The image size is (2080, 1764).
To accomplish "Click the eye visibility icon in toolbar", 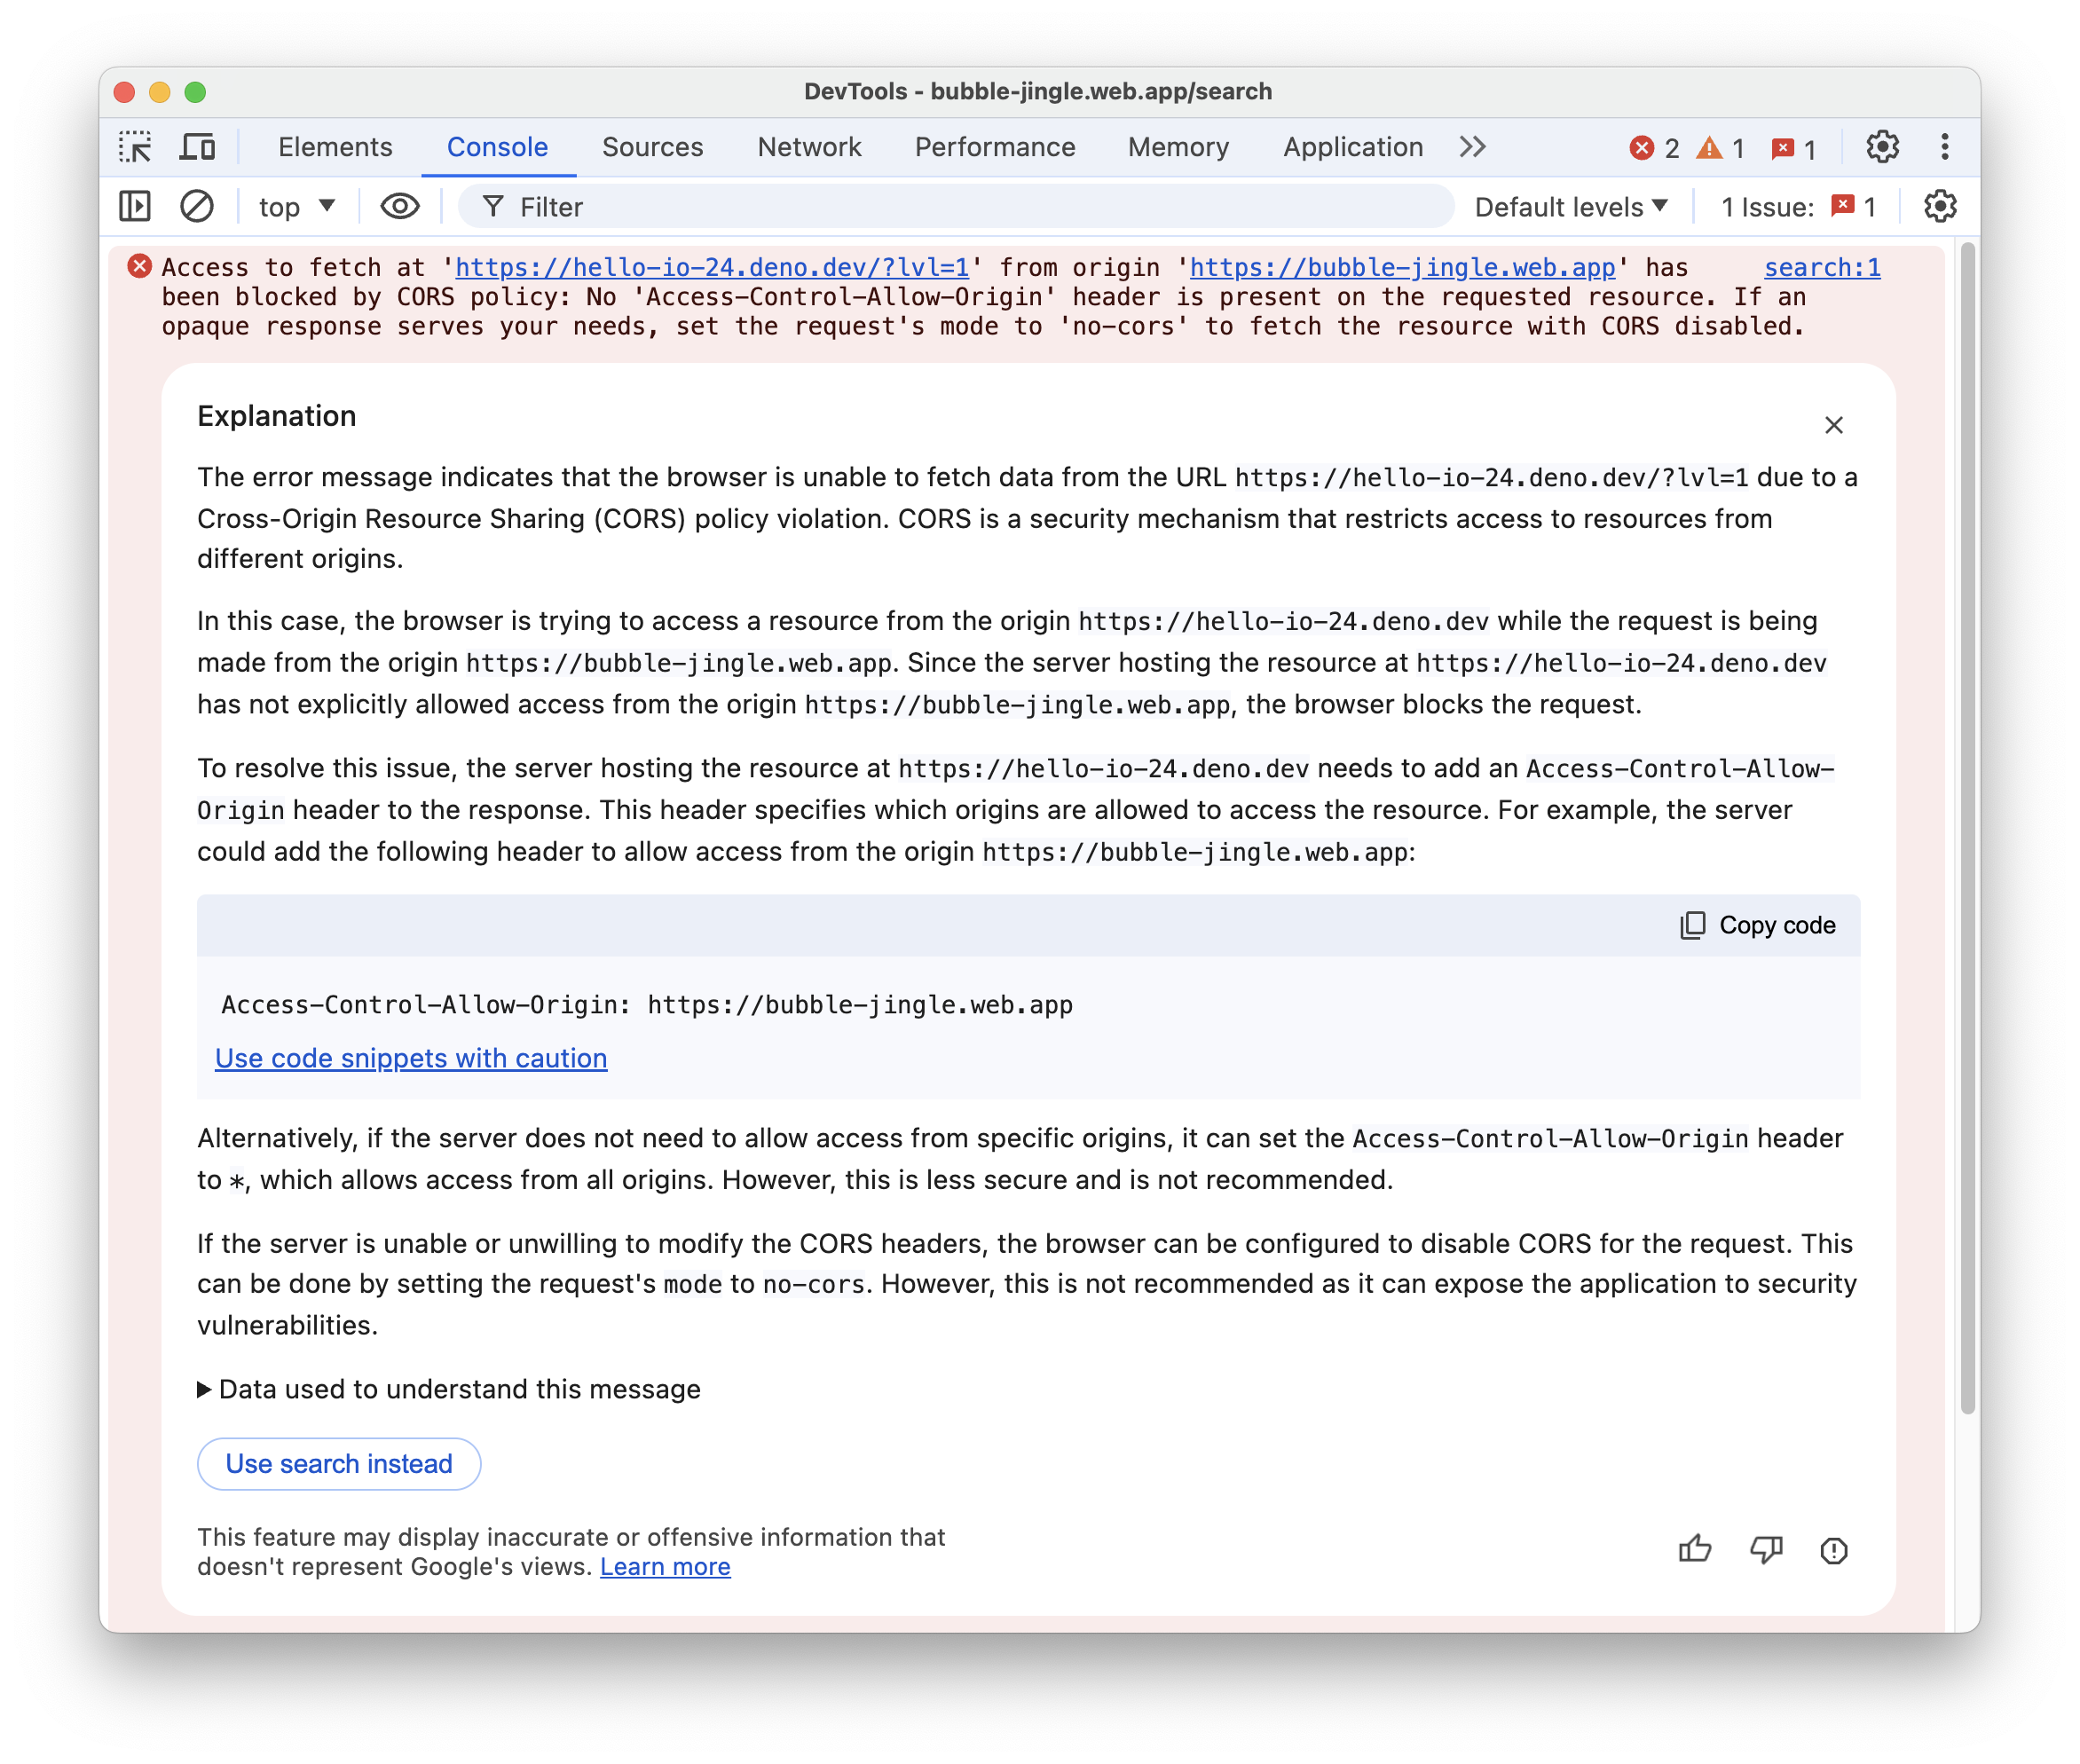I will coord(398,209).
